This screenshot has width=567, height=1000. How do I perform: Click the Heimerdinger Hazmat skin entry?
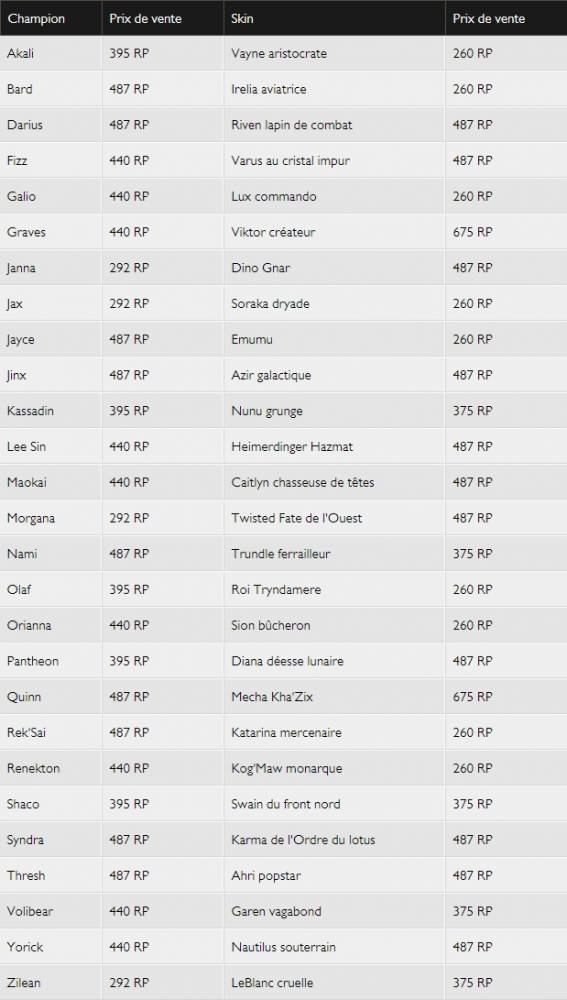(x=292, y=446)
